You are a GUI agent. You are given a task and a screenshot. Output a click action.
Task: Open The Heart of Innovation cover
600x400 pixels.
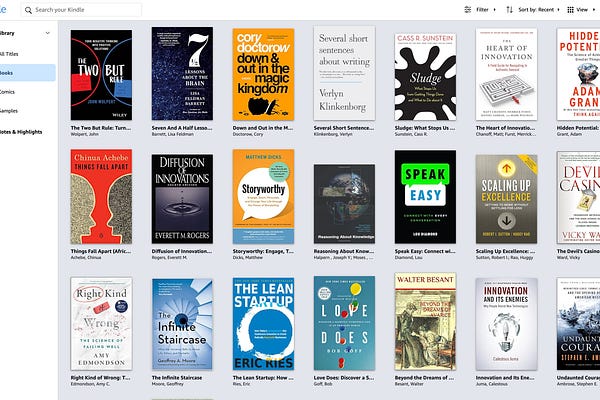tap(506, 74)
